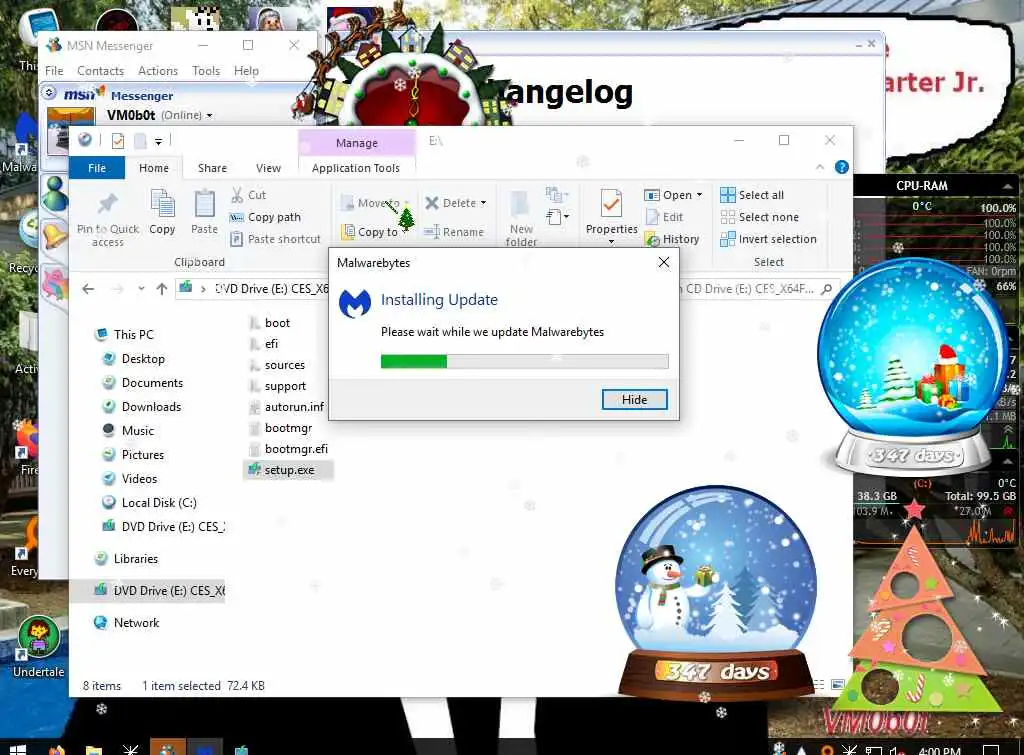
Task: Select Network in navigation pane
Action: (x=126, y=623)
